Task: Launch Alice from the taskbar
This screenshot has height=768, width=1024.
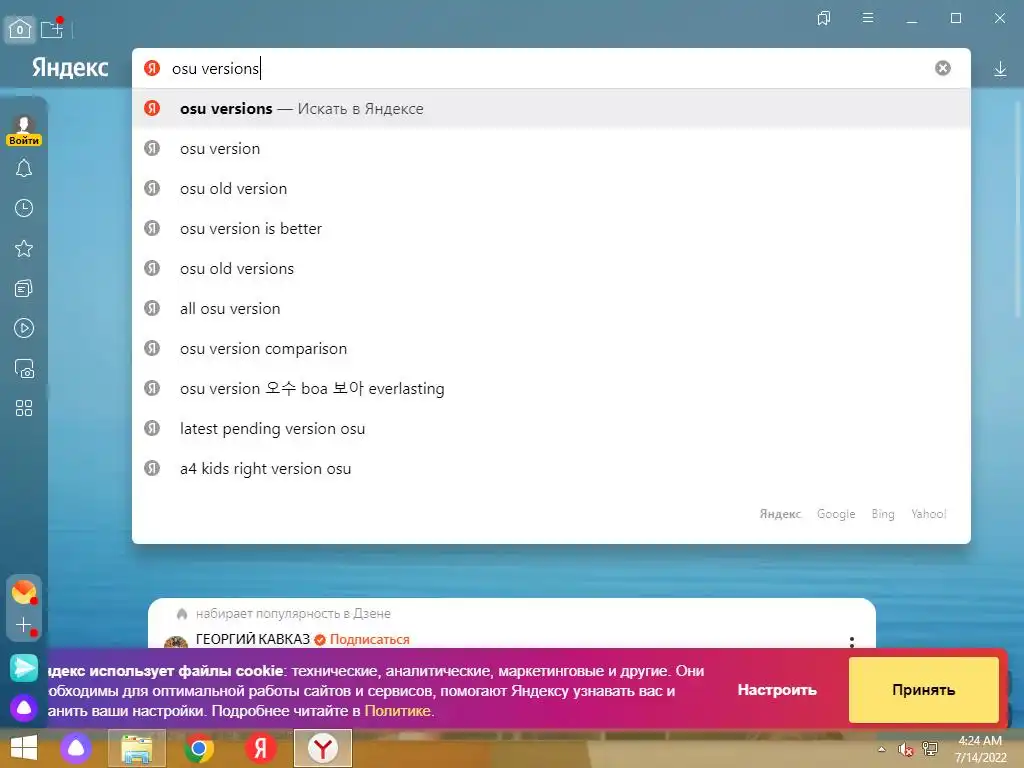Action: pos(76,748)
